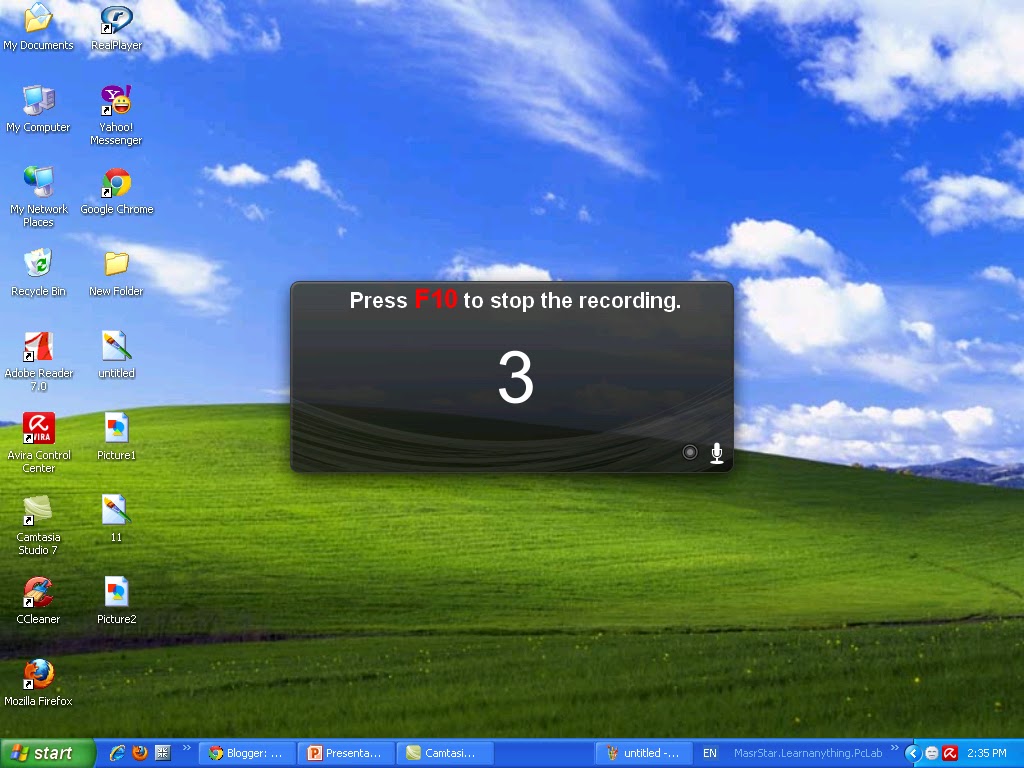Click the countdown number 3

coord(515,377)
